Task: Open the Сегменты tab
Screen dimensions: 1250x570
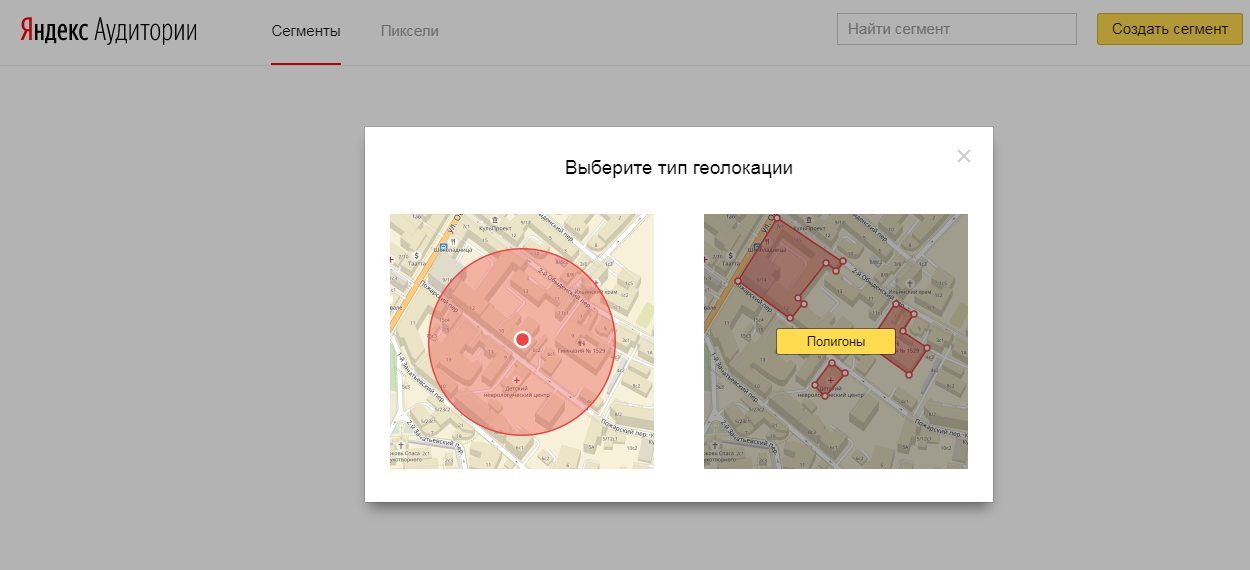Action: click(306, 31)
